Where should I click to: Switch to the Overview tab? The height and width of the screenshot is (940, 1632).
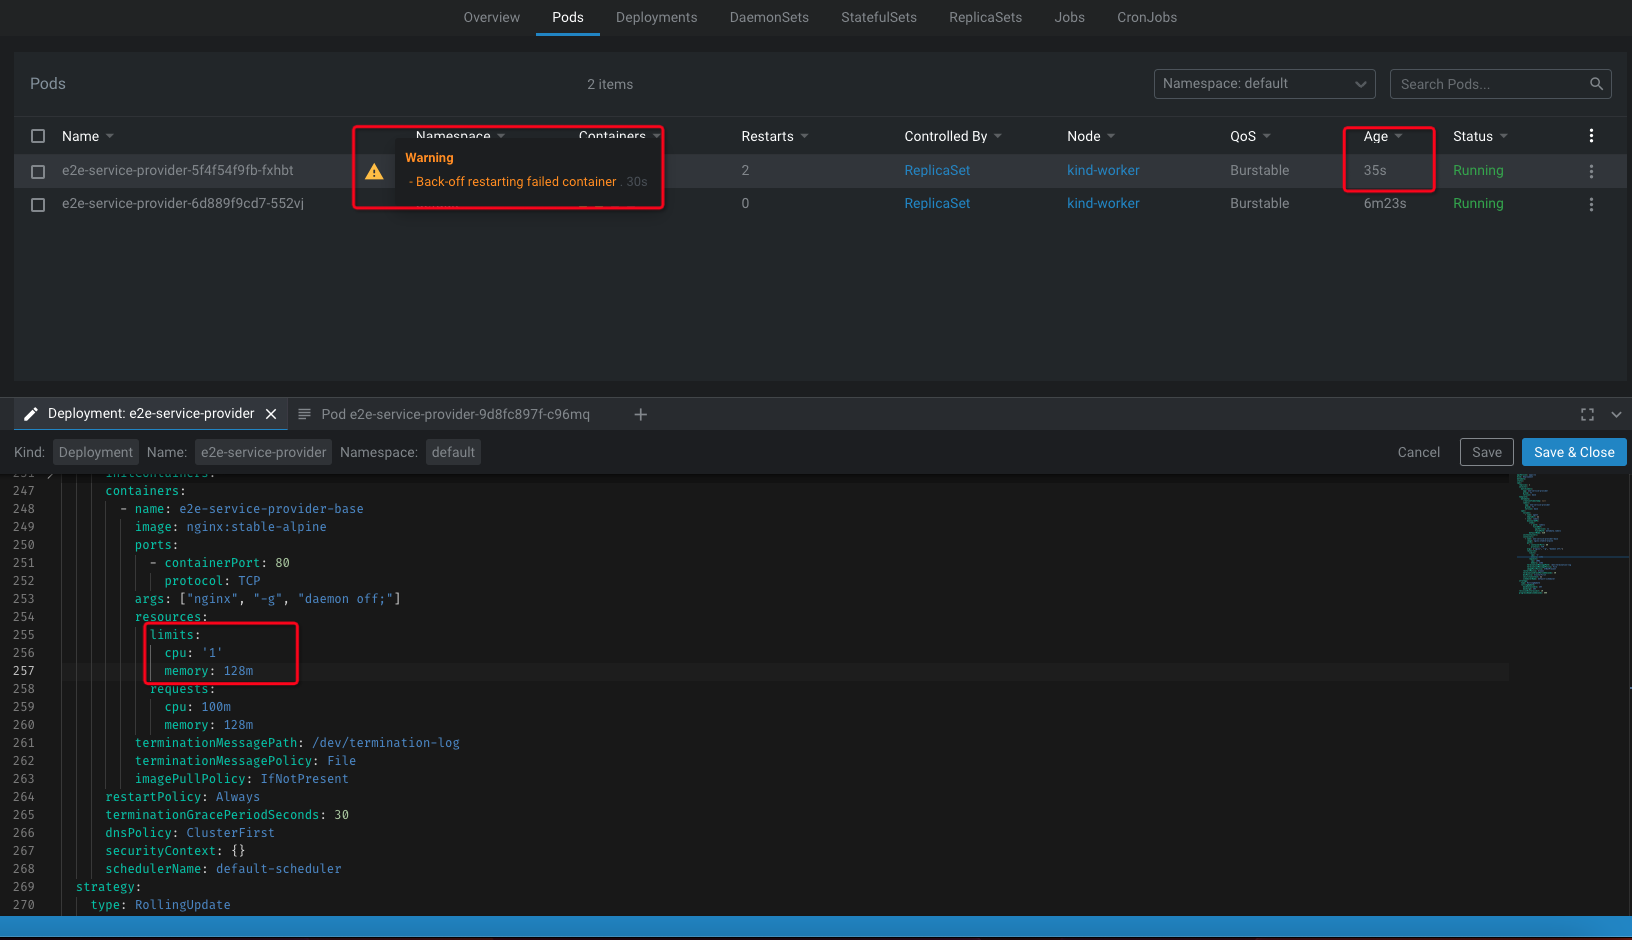pos(491,17)
